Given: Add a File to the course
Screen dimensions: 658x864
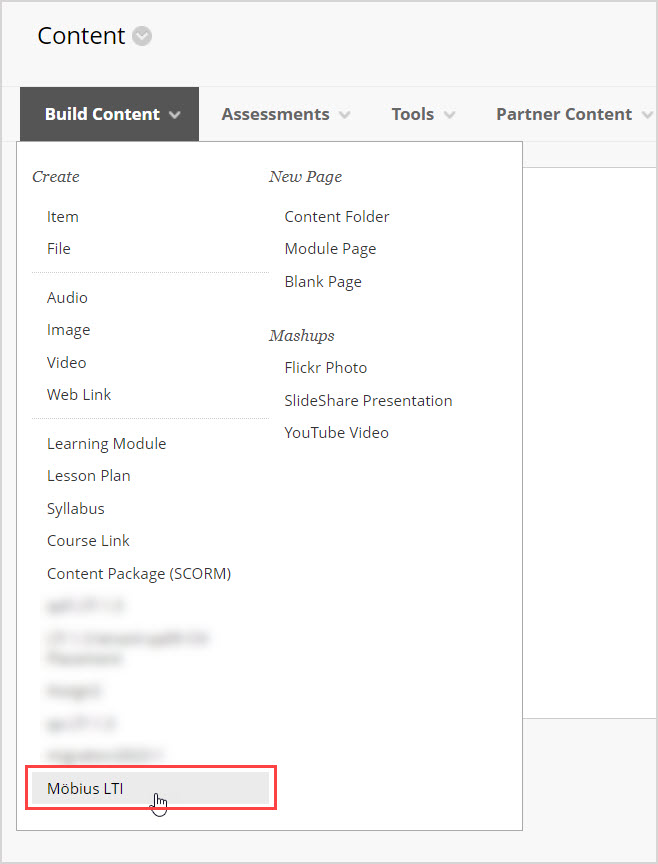Looking at the screenshot, I should (x=58, y=248).
